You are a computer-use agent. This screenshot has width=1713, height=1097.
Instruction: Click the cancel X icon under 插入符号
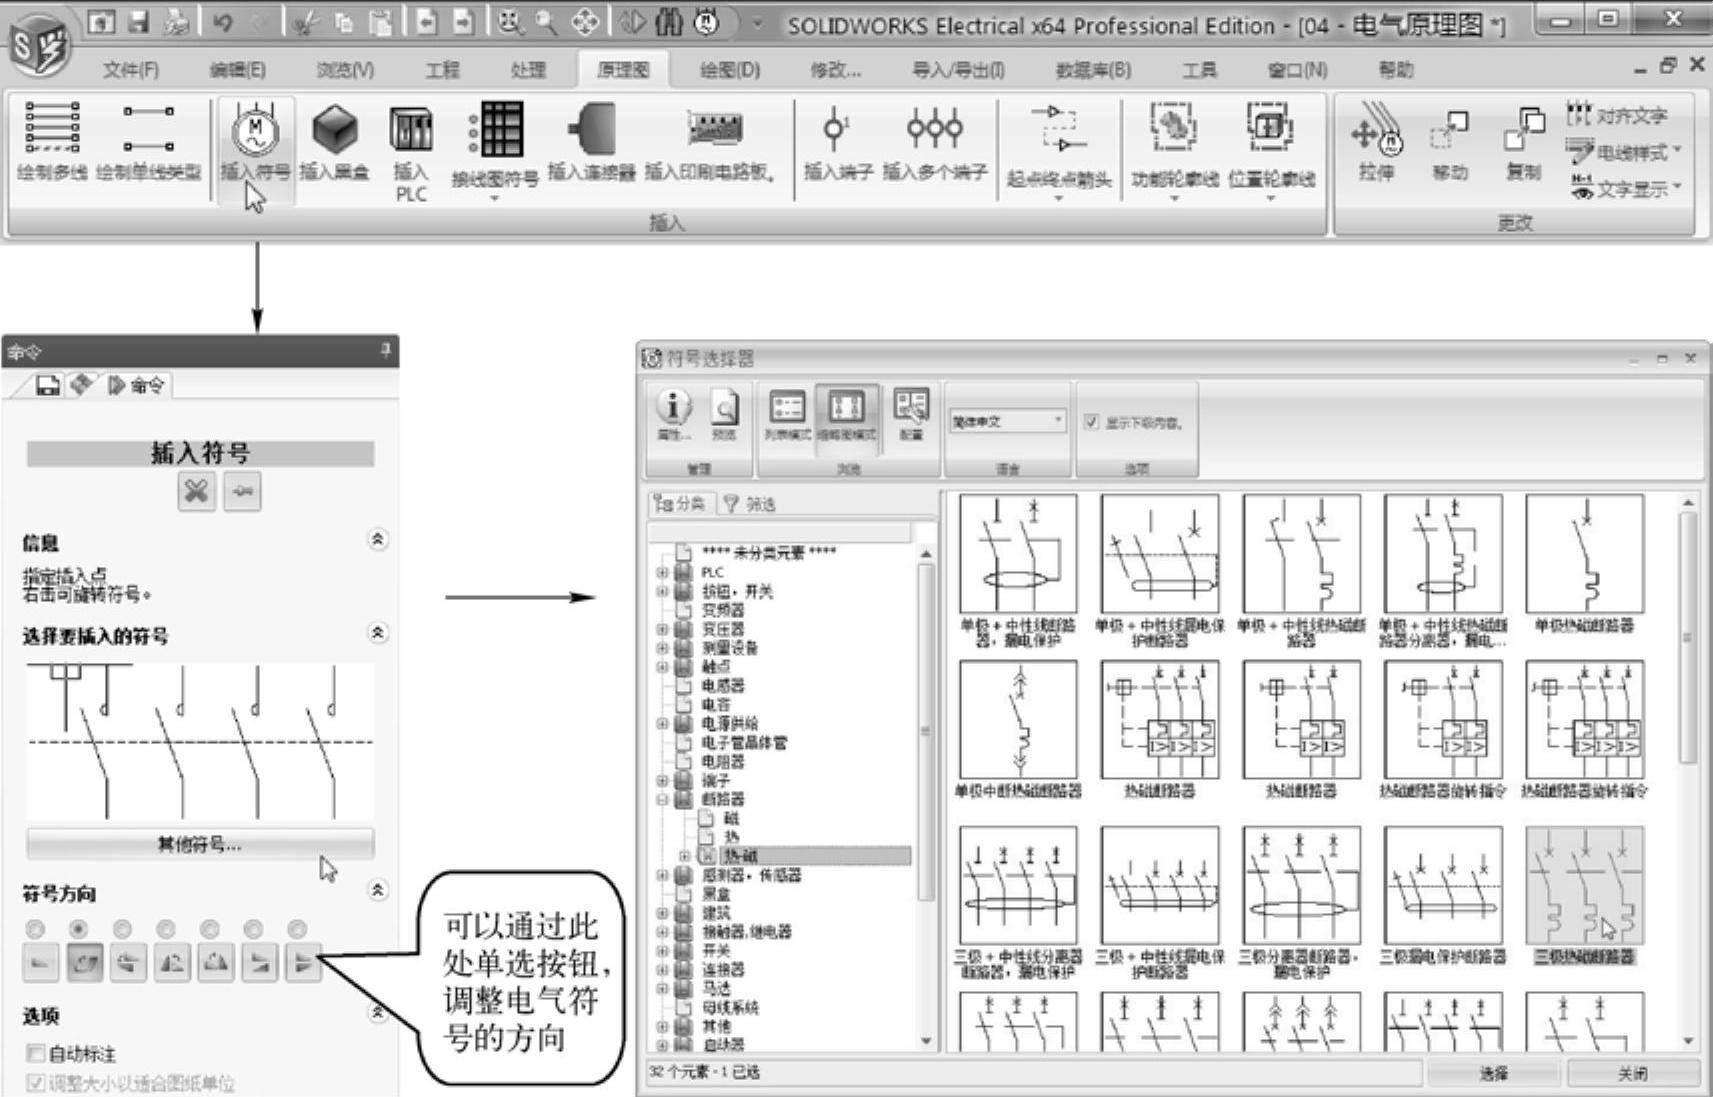coord(197,491)
